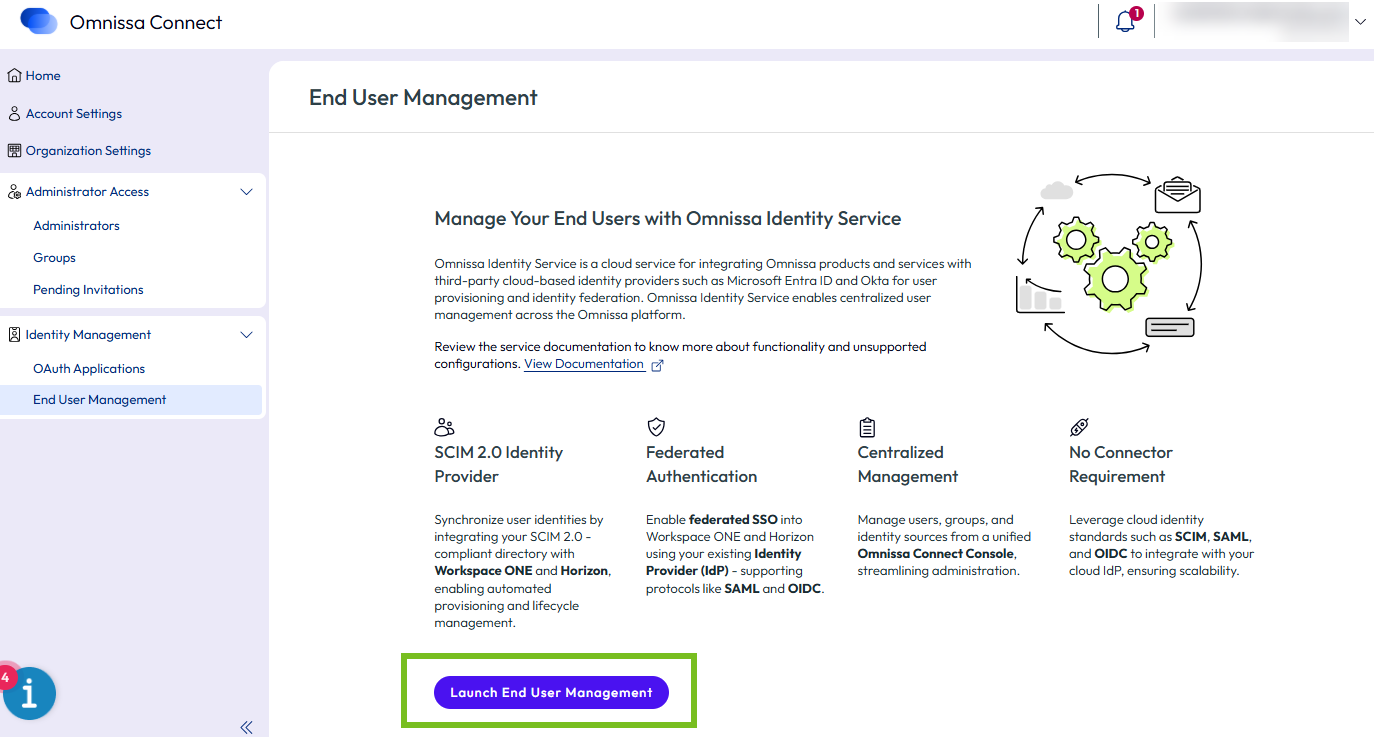1374x737 pixels.
Task: Click the Omnissa Connect title text
Action: pos(146,22)
